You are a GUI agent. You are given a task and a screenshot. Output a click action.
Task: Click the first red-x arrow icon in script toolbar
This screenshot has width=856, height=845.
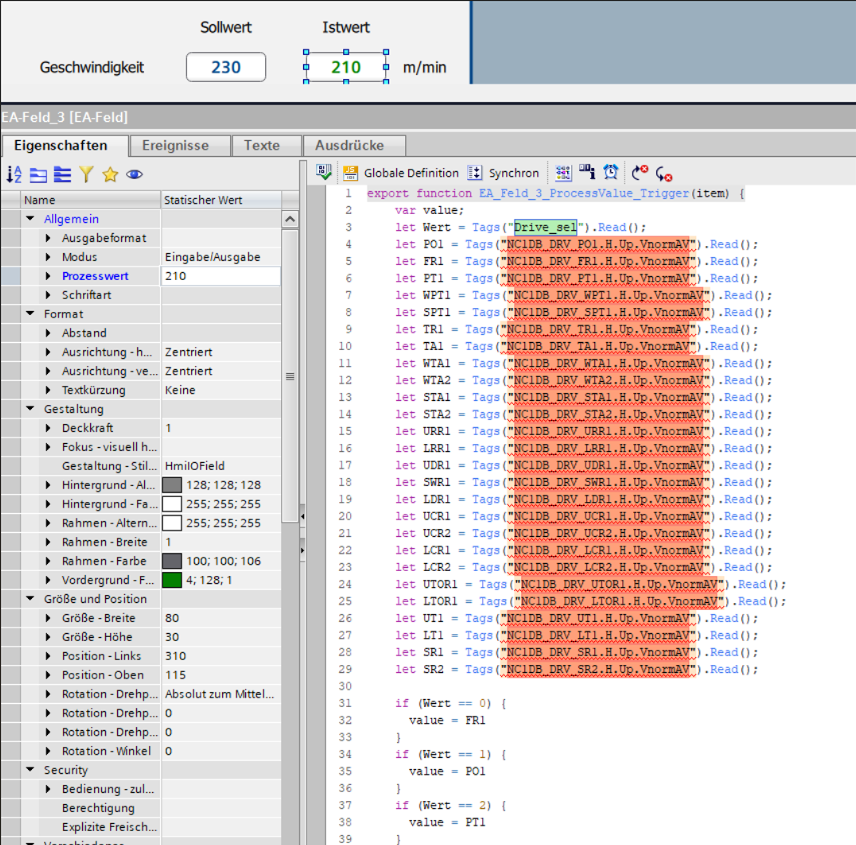pos(639,172)
